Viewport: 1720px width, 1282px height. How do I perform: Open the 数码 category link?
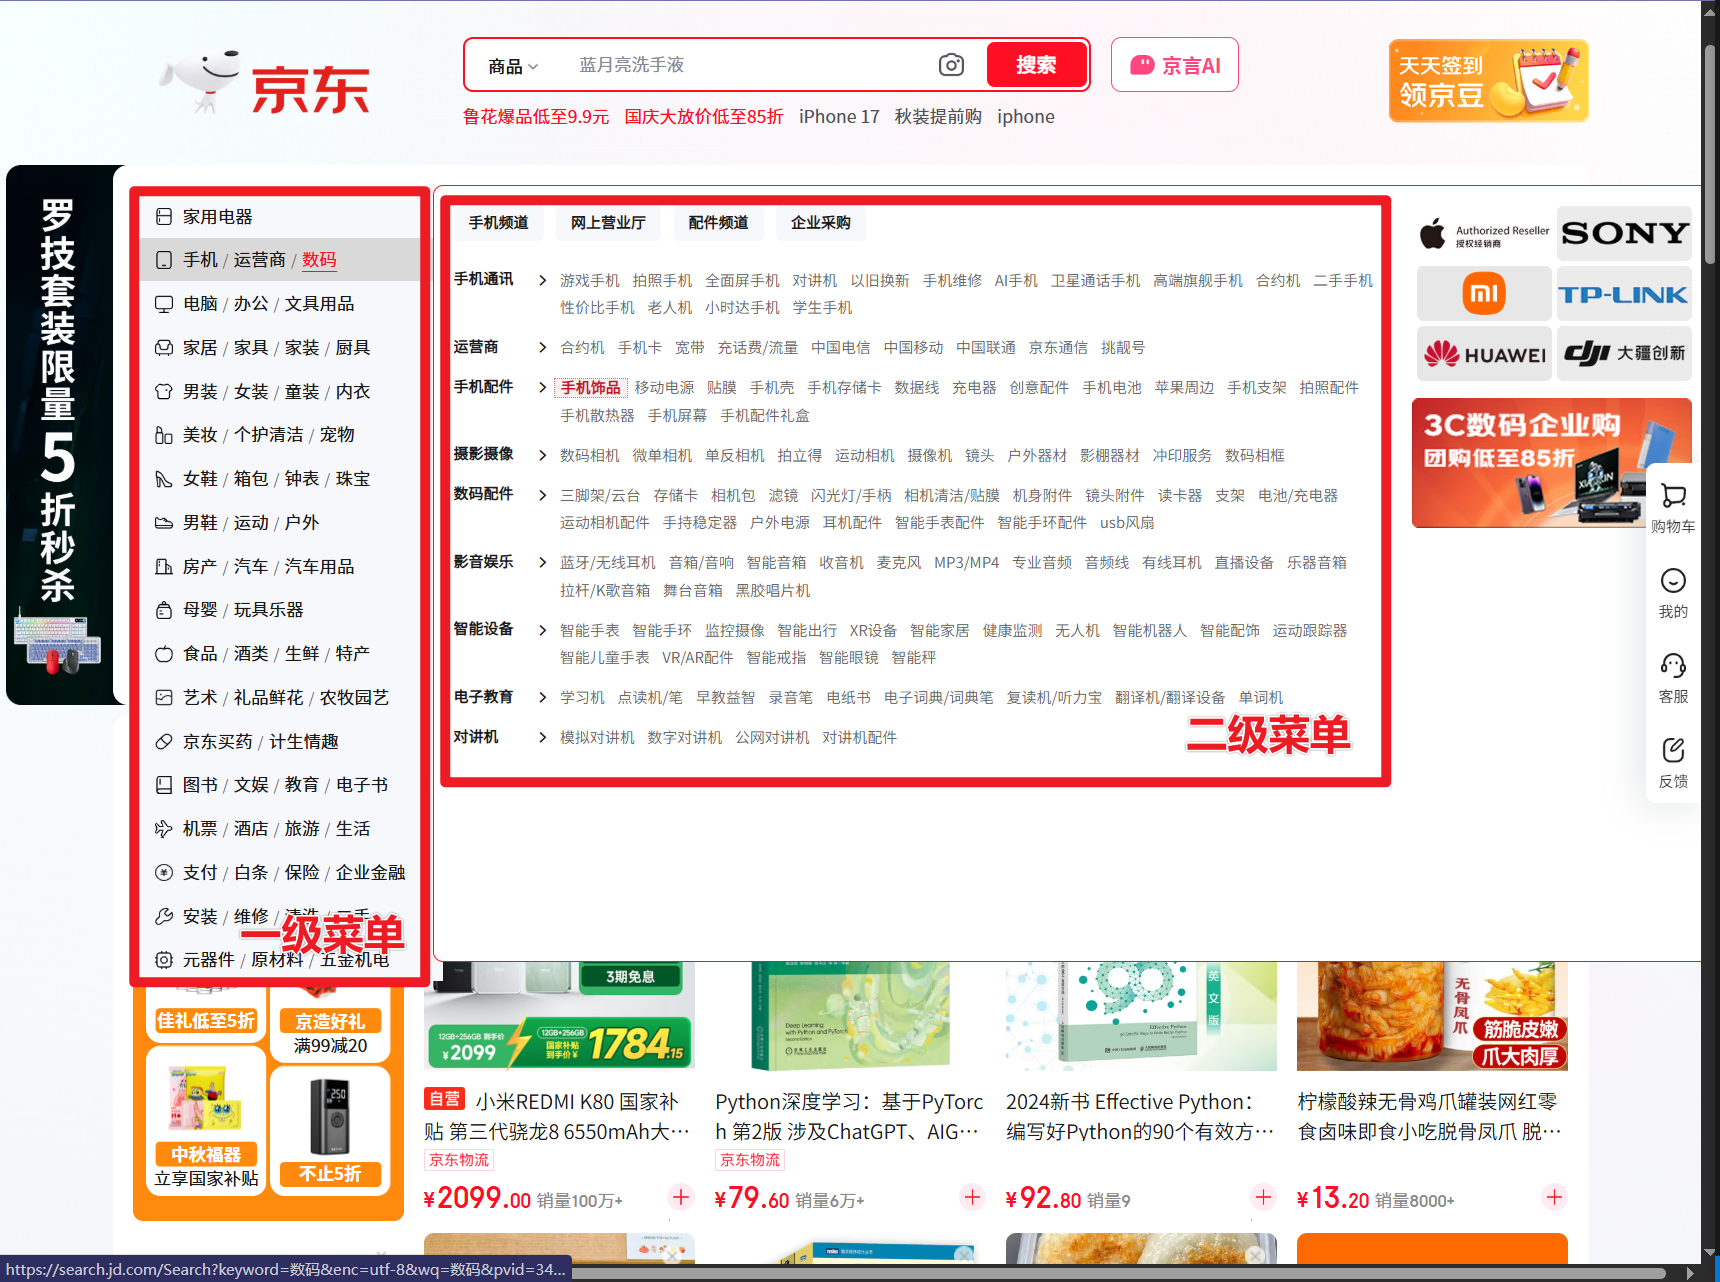[x=319, y=260]
